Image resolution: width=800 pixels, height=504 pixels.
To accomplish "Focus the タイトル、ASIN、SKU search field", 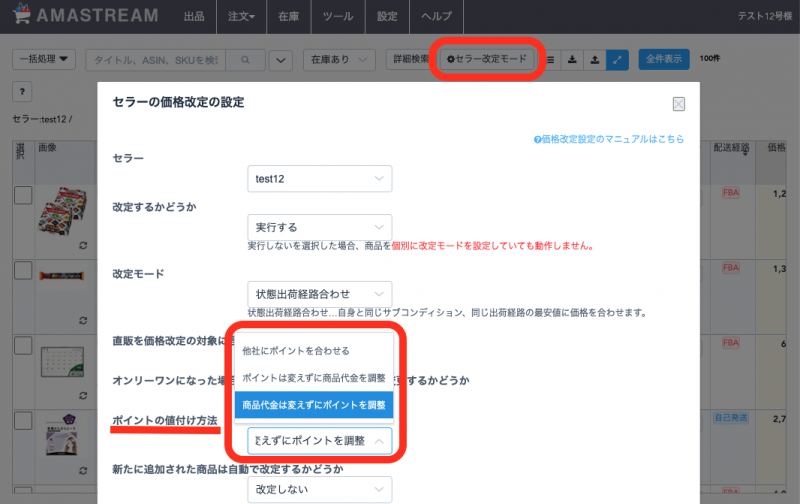I will [156, 60].
